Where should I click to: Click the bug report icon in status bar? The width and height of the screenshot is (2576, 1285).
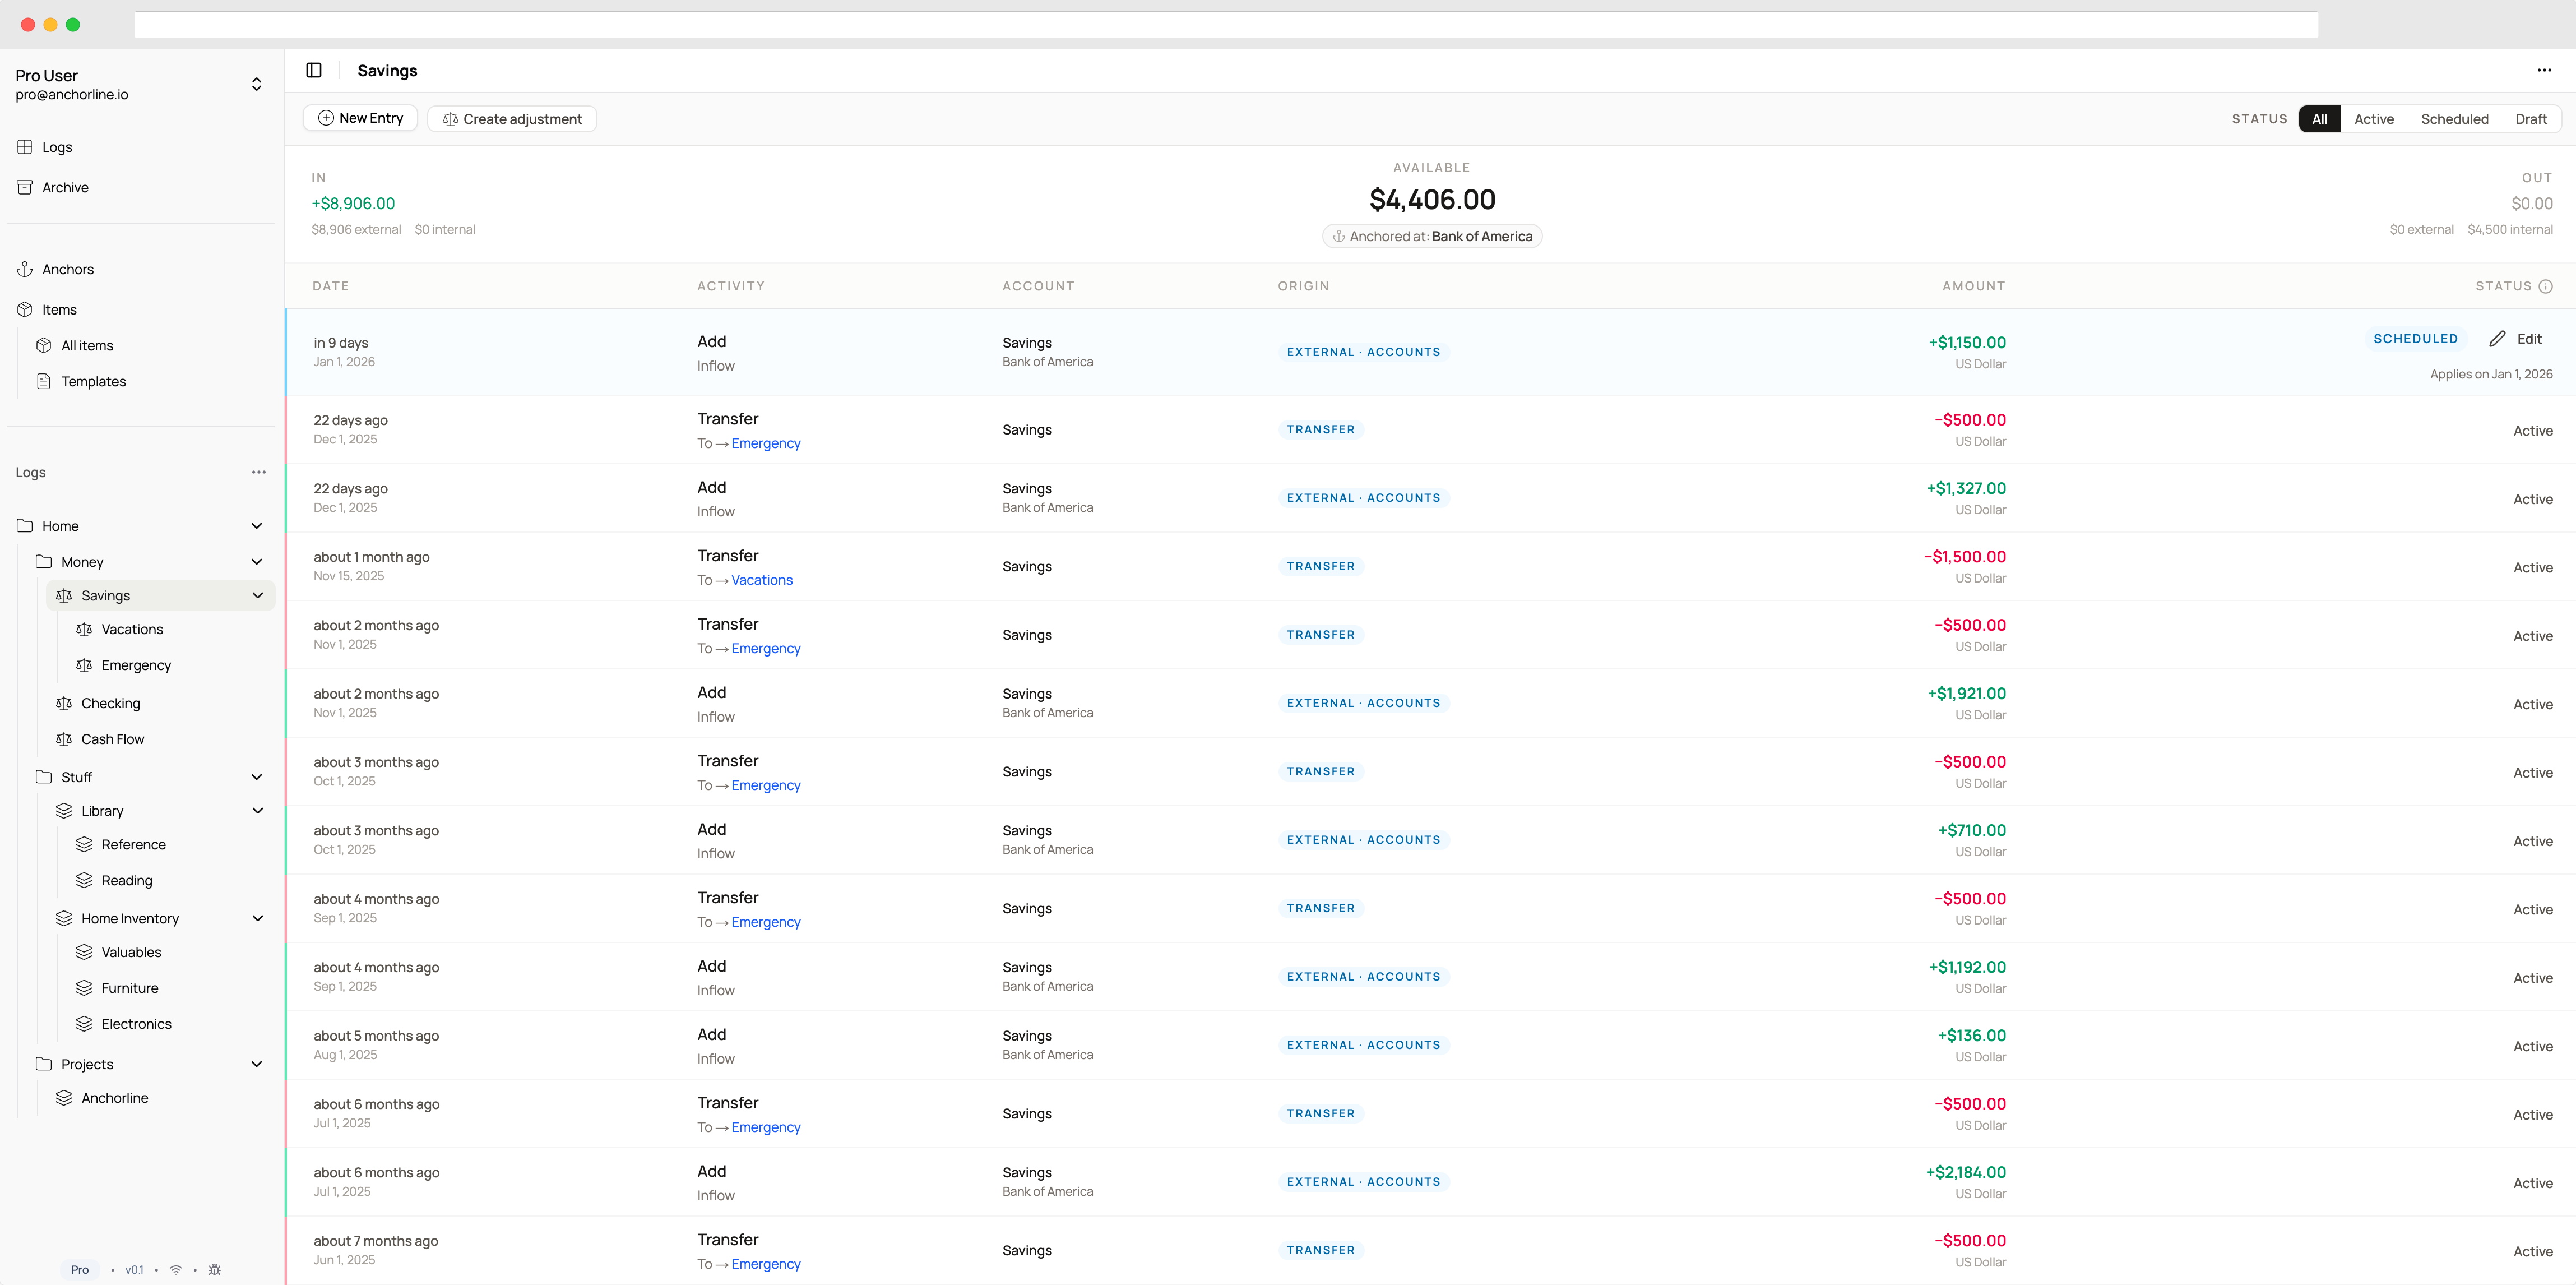click(x=214, y=1269)
